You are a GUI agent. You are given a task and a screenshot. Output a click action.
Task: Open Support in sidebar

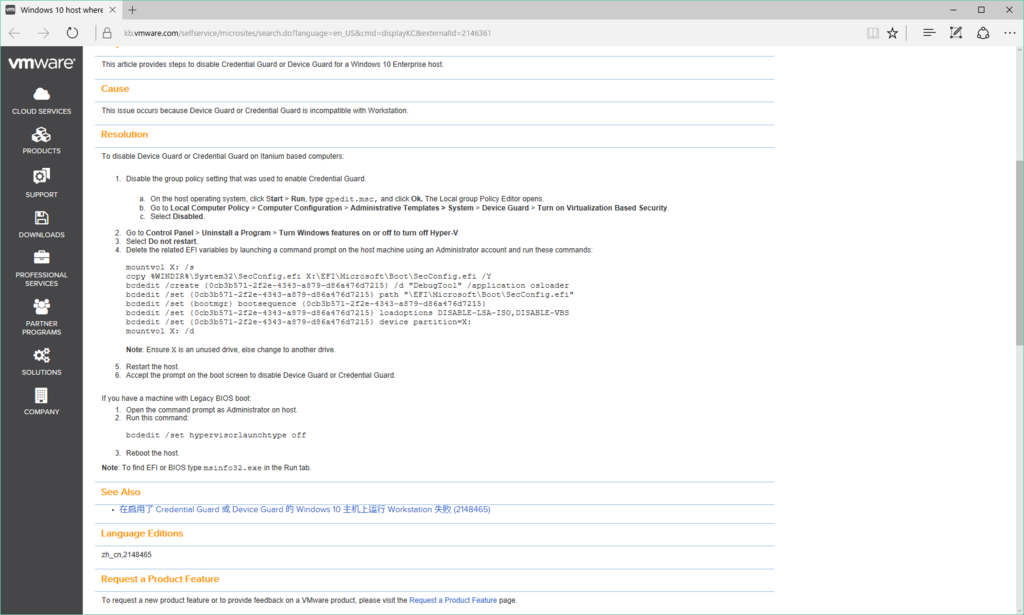coord(41,183)
